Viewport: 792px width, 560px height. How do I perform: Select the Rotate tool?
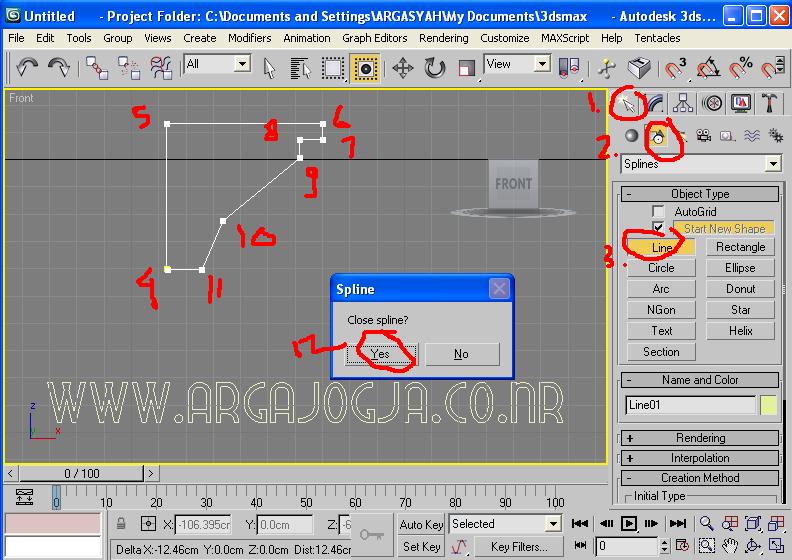click(434, 68)
